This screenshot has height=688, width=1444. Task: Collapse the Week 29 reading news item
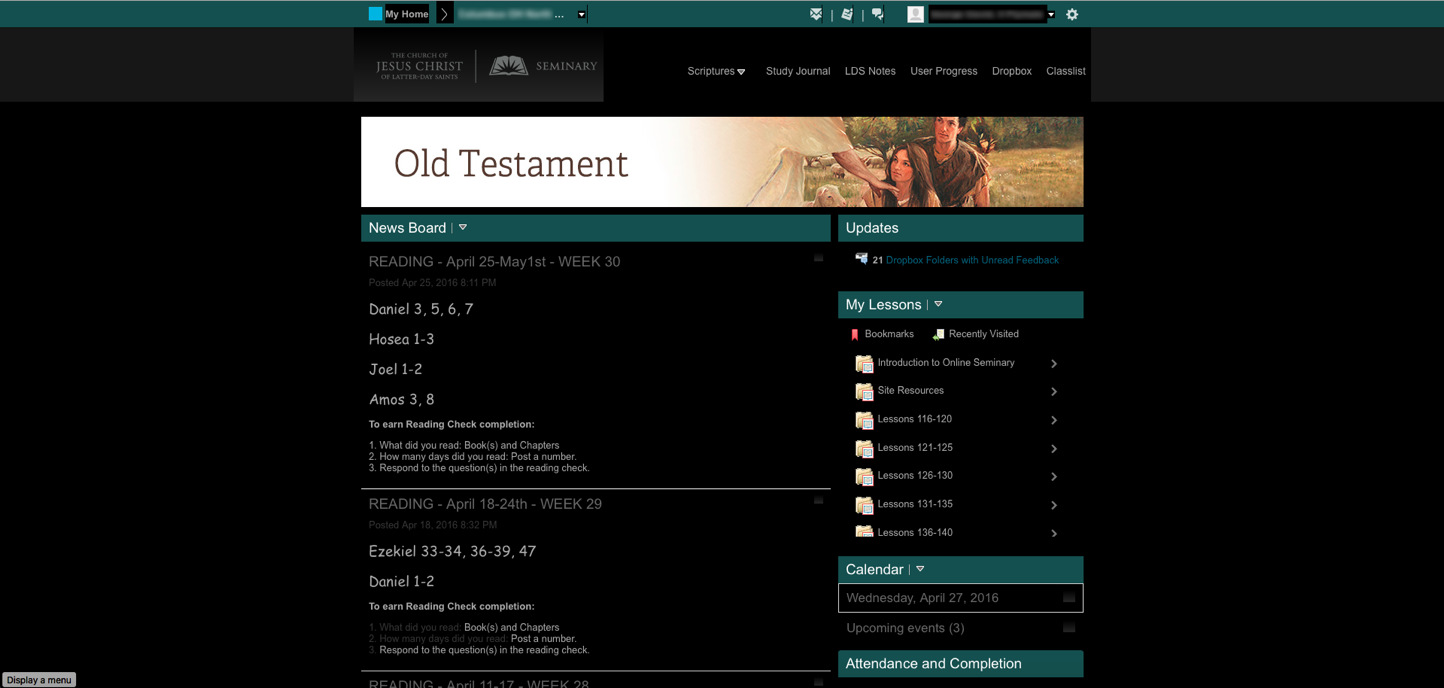818,500
